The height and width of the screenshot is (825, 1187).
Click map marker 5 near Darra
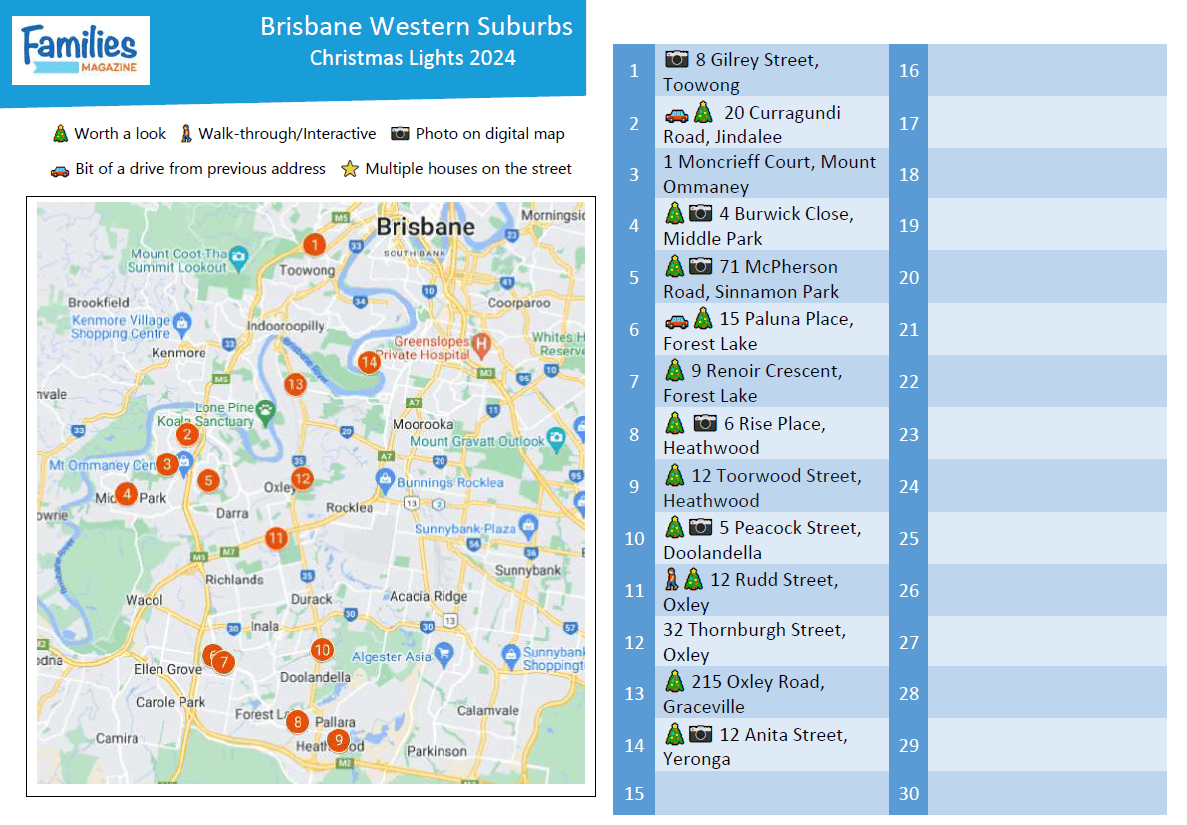pyautogui.click(x=208, y=480)
